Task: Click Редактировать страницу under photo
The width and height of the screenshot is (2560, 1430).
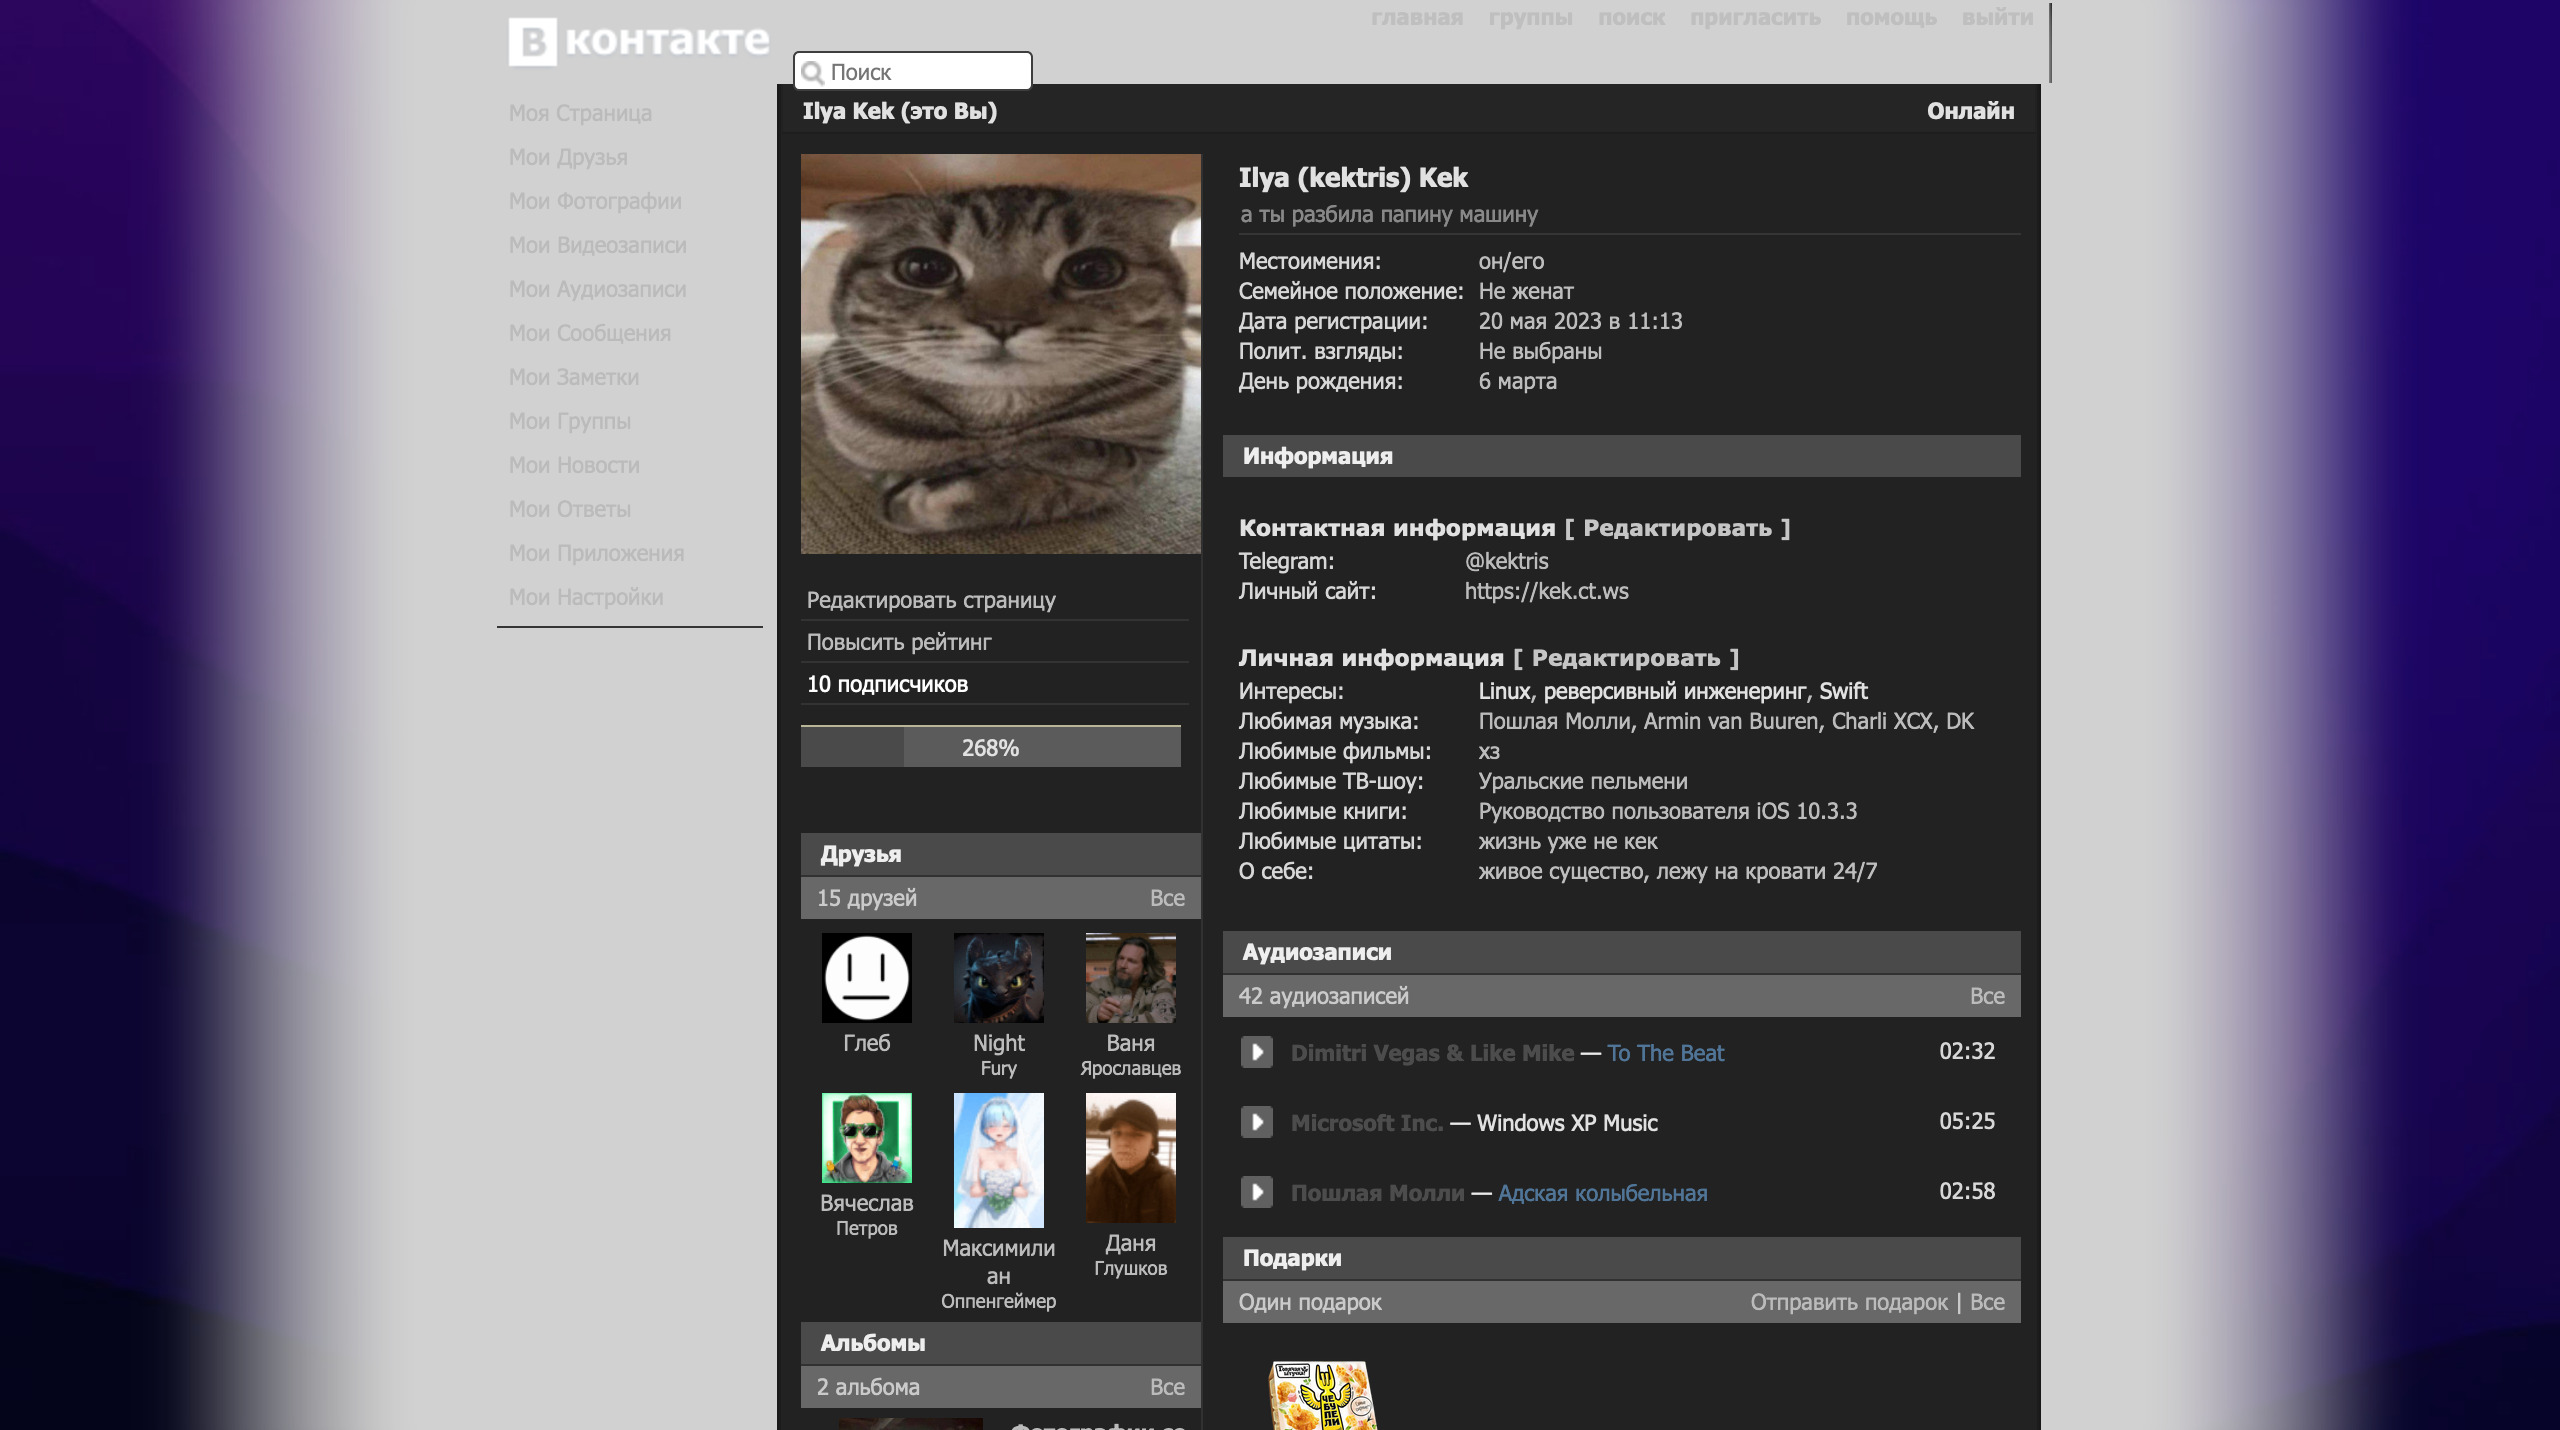Action: 931,600
